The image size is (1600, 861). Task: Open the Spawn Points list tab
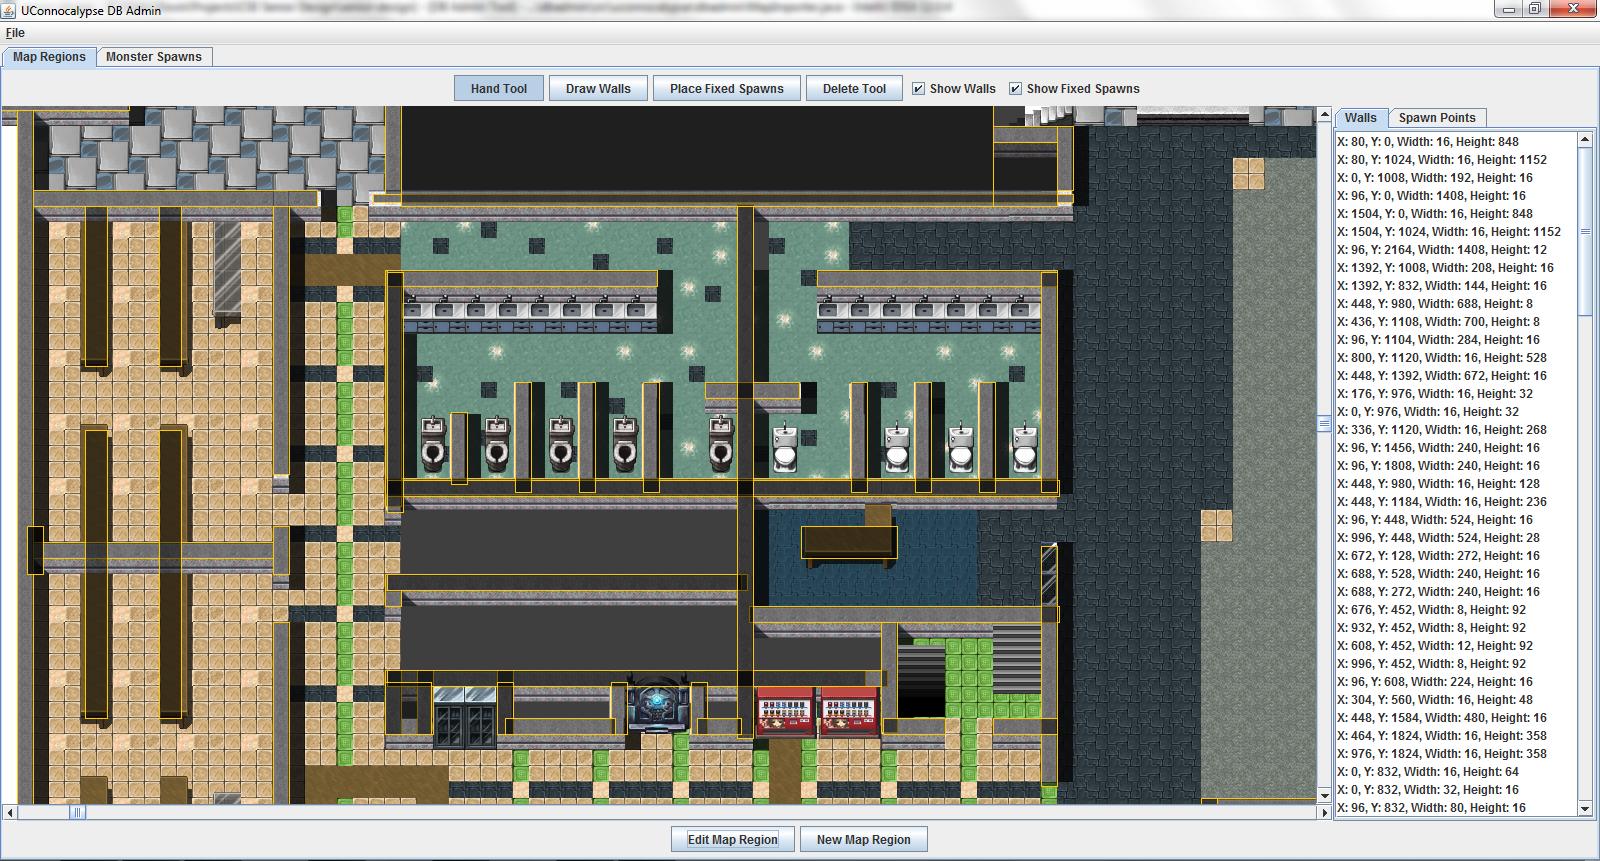(x=1437, y=117)
